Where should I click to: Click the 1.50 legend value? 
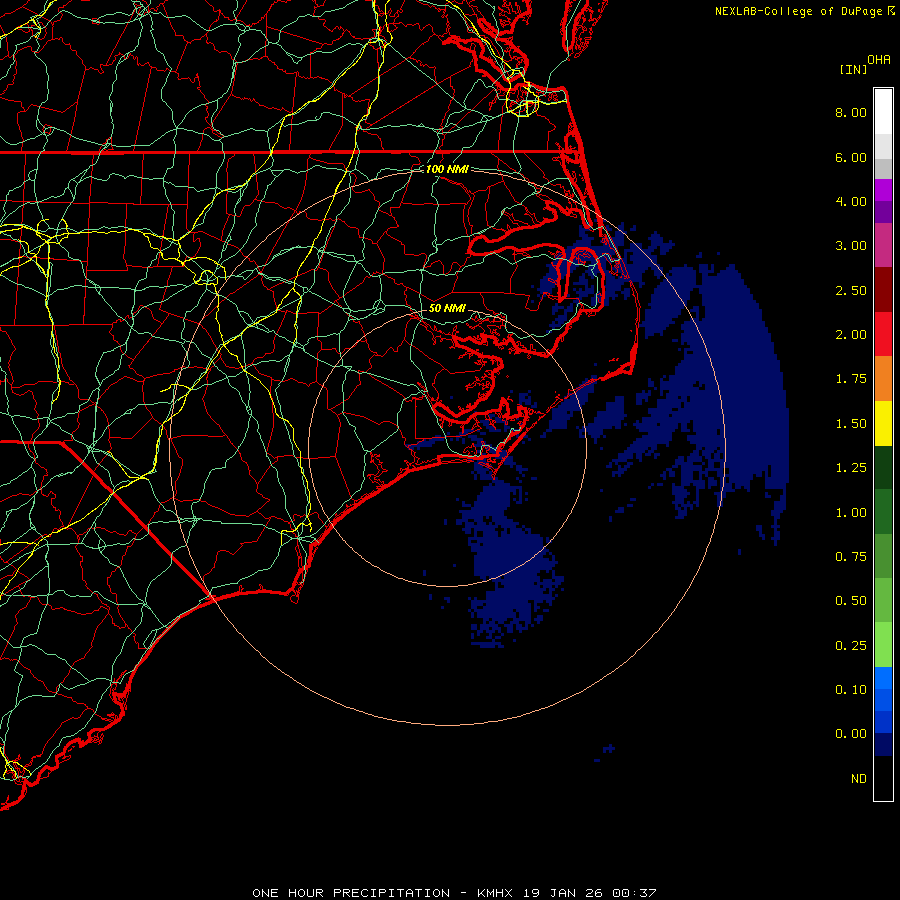pos(851,424)
